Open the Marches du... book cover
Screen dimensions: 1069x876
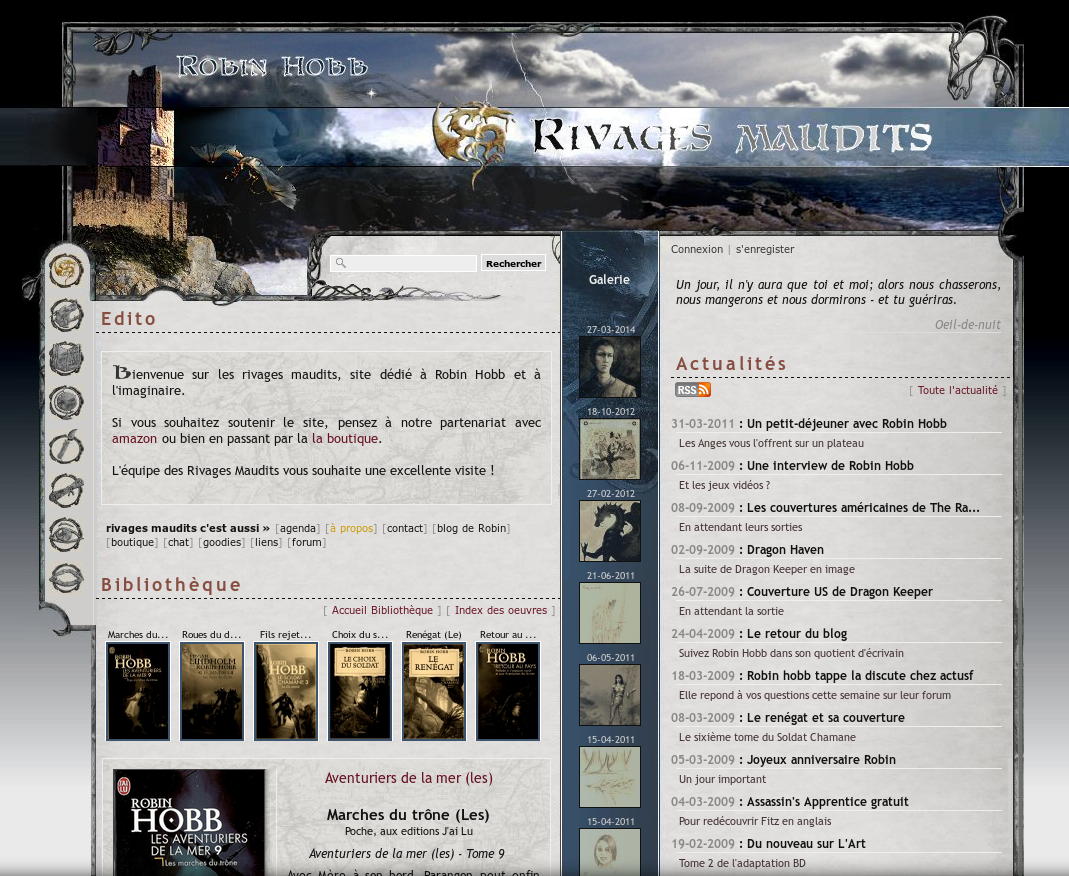[138, 691]
